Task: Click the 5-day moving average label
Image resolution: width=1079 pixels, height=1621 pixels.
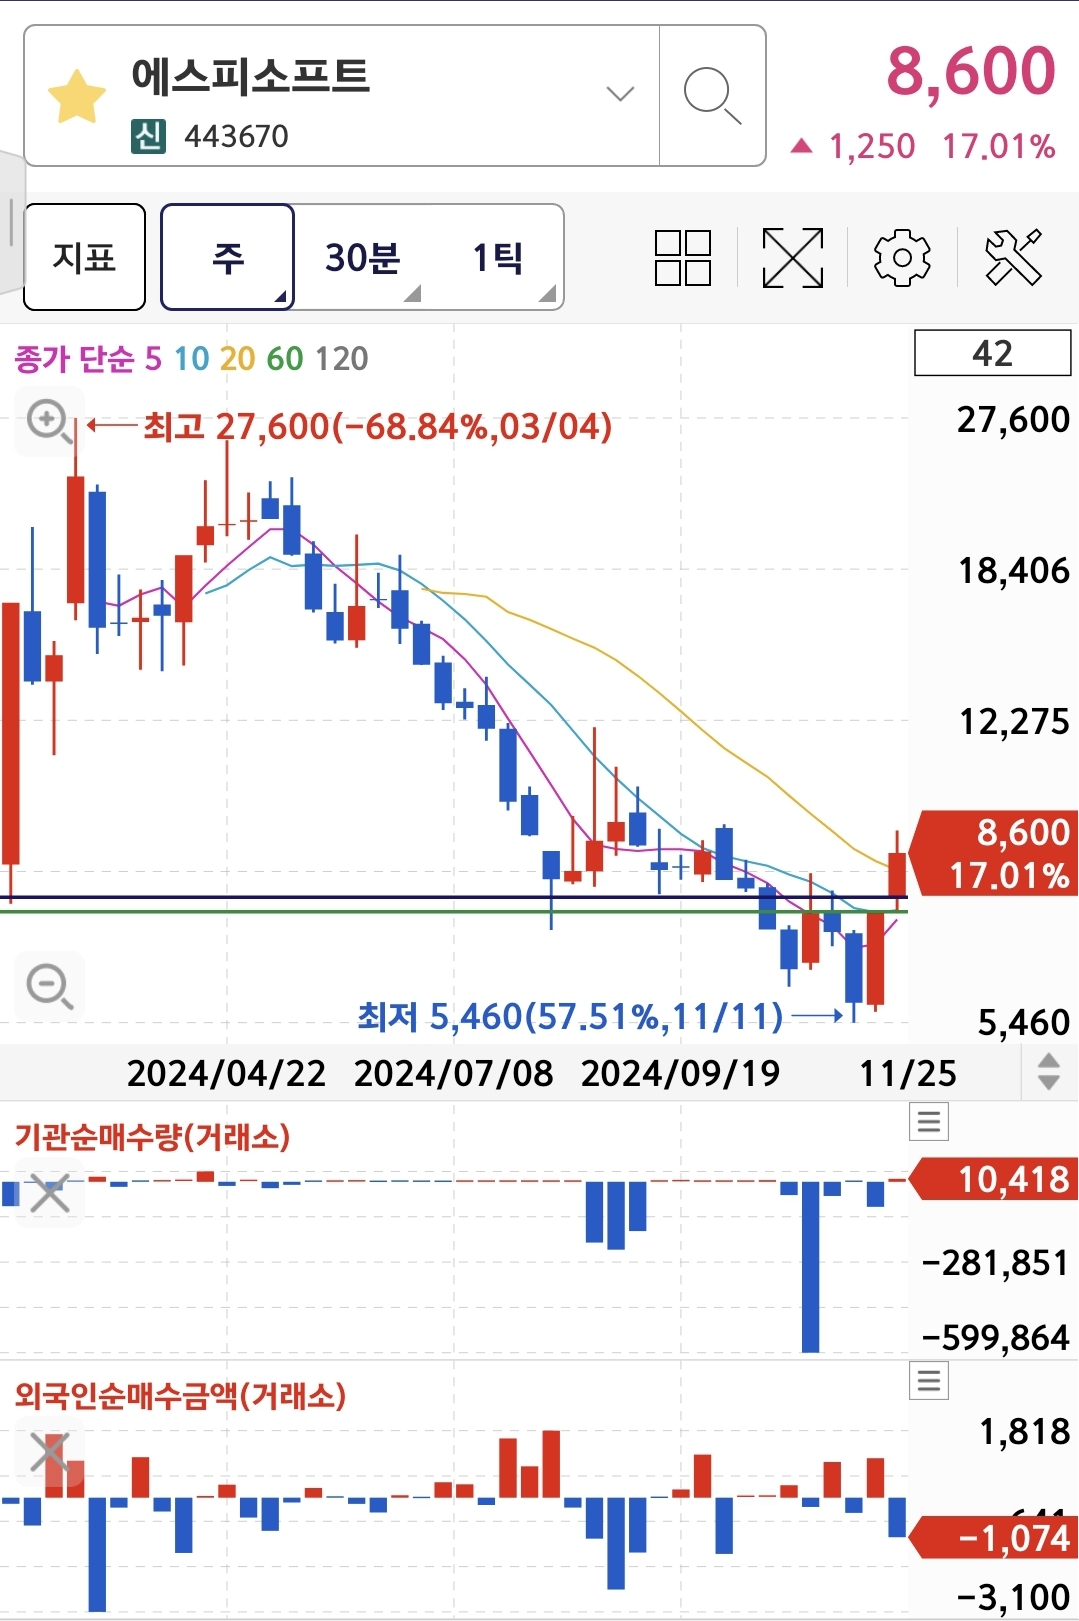Action: coord(153,358)
